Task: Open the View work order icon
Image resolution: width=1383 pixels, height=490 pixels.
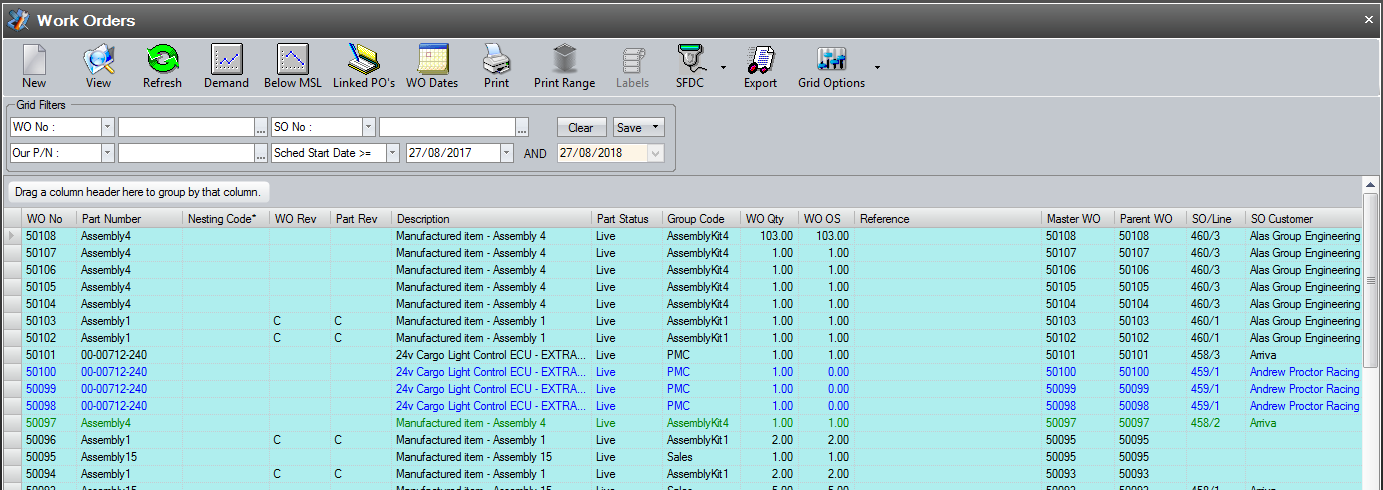Action: [98, 66]
